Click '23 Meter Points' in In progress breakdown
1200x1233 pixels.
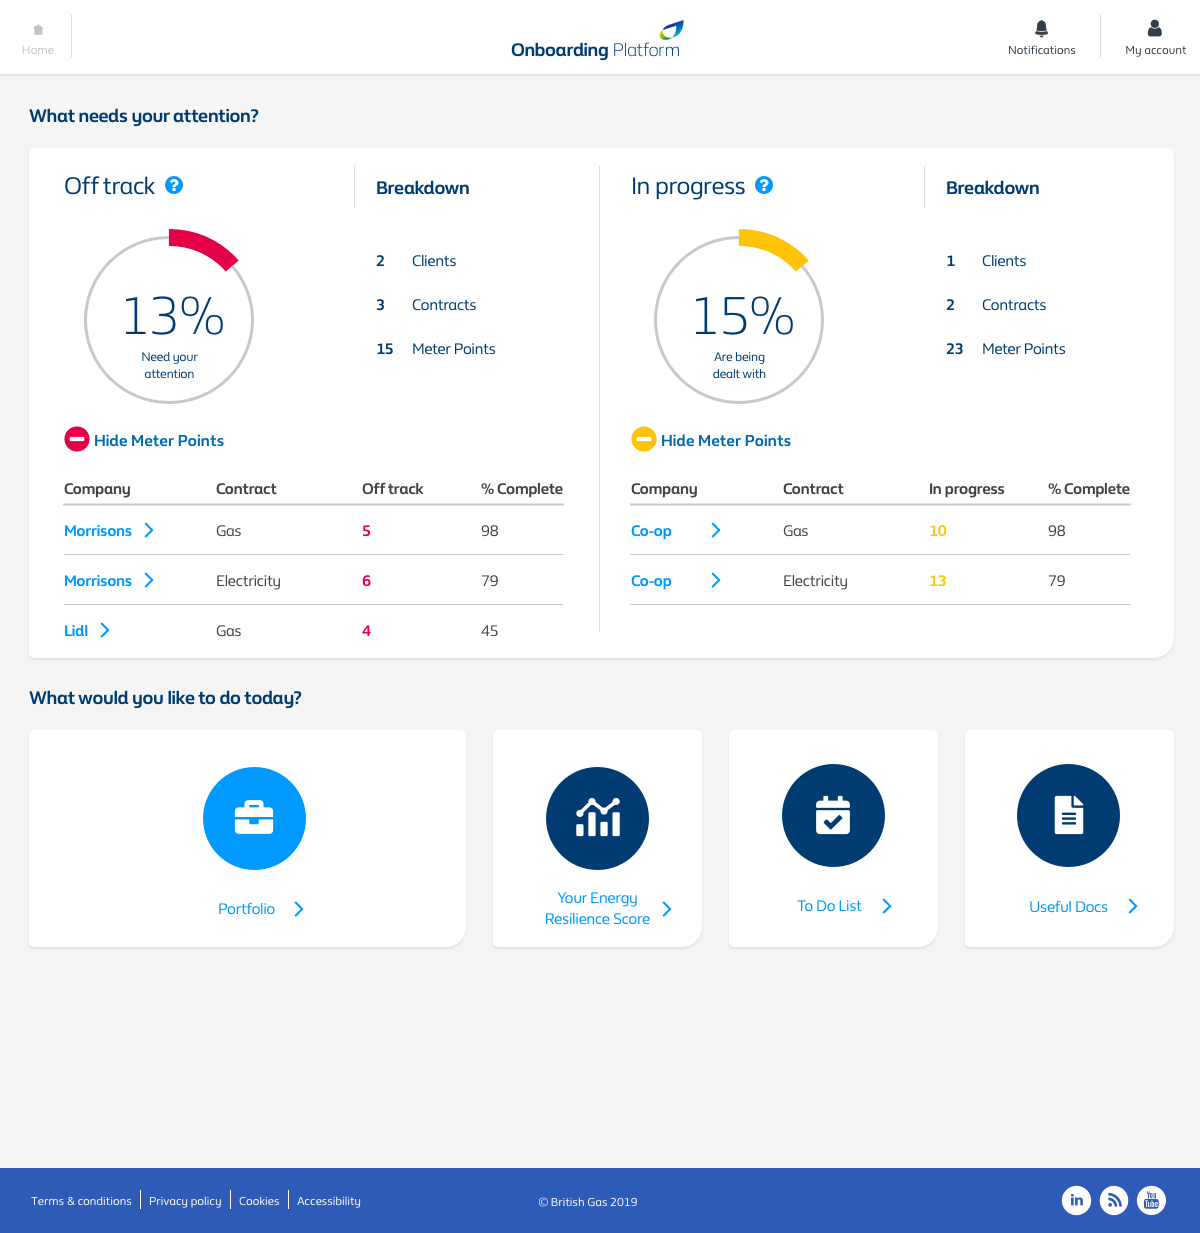[x=1006, y=349]
